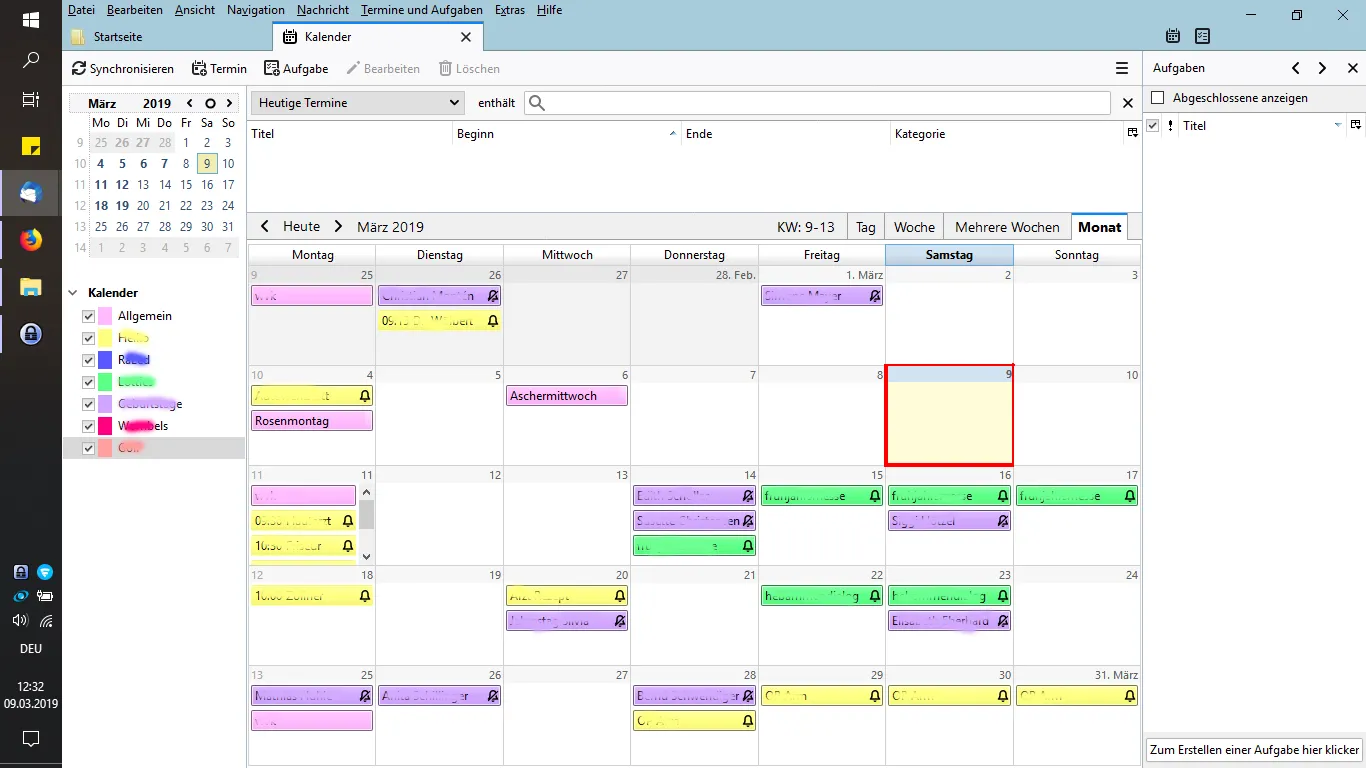Open the Datei menu
This screenshot has width=1366, height=768.
pyautogui.click(x=81, y=10)
